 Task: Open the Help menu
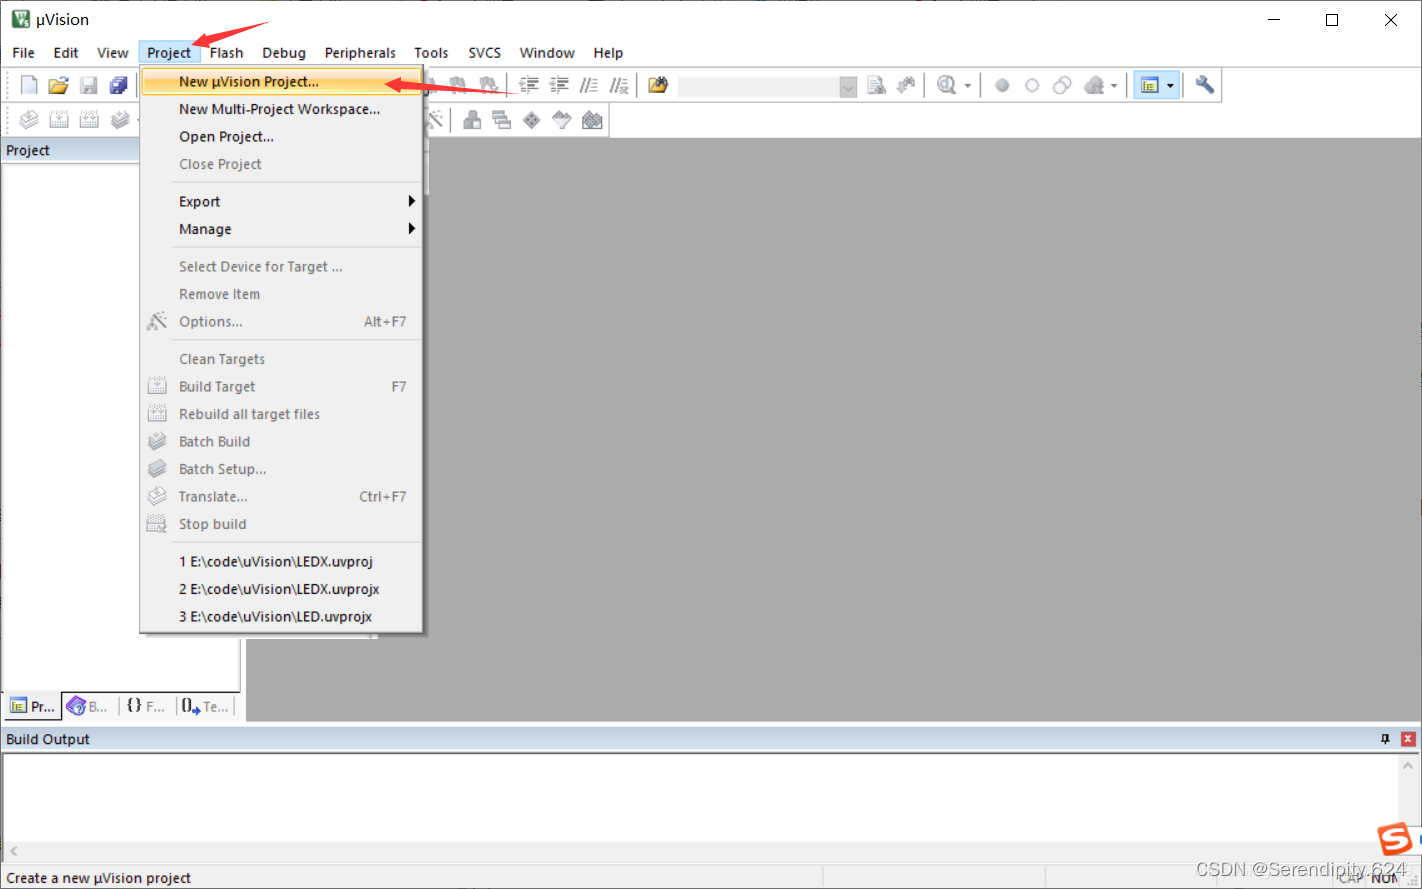click(x=608, y=53)
